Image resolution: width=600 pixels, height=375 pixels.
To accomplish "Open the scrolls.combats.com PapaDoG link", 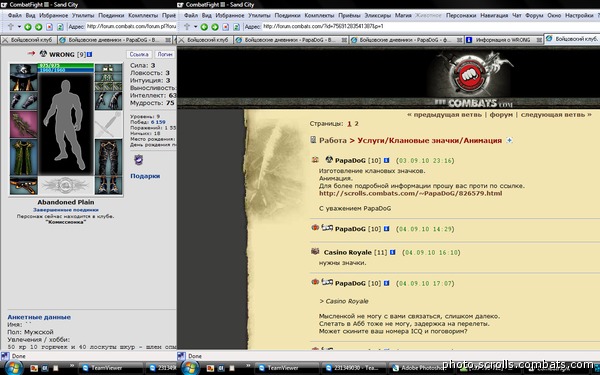I will (411, 193).
